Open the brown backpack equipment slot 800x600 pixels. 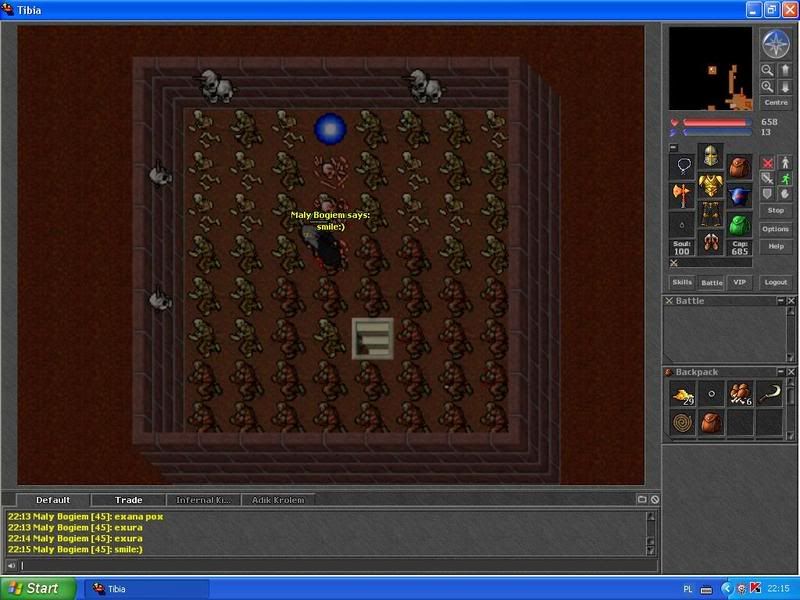click(739, 167)
